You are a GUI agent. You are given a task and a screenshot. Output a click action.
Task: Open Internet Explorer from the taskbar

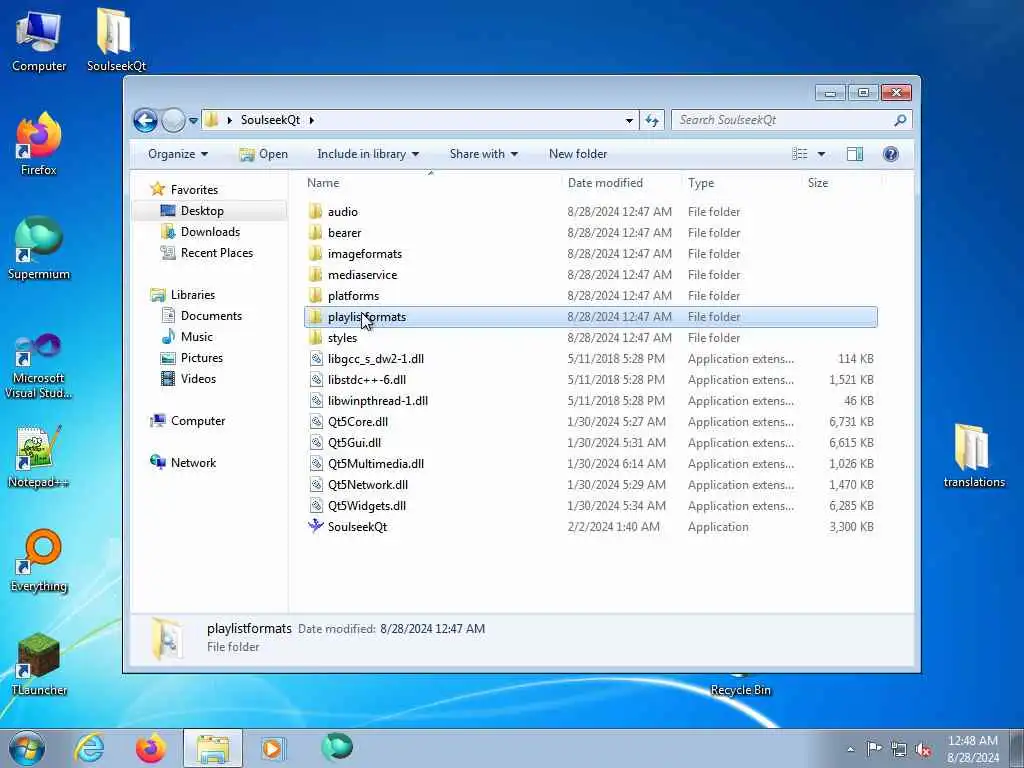point(89,748)
